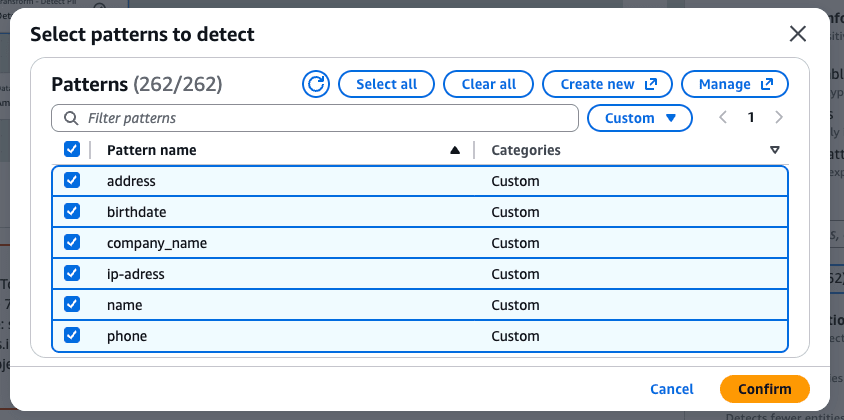Click the Custom category of name row
The image size is (844, 420).
coord(515,305)
